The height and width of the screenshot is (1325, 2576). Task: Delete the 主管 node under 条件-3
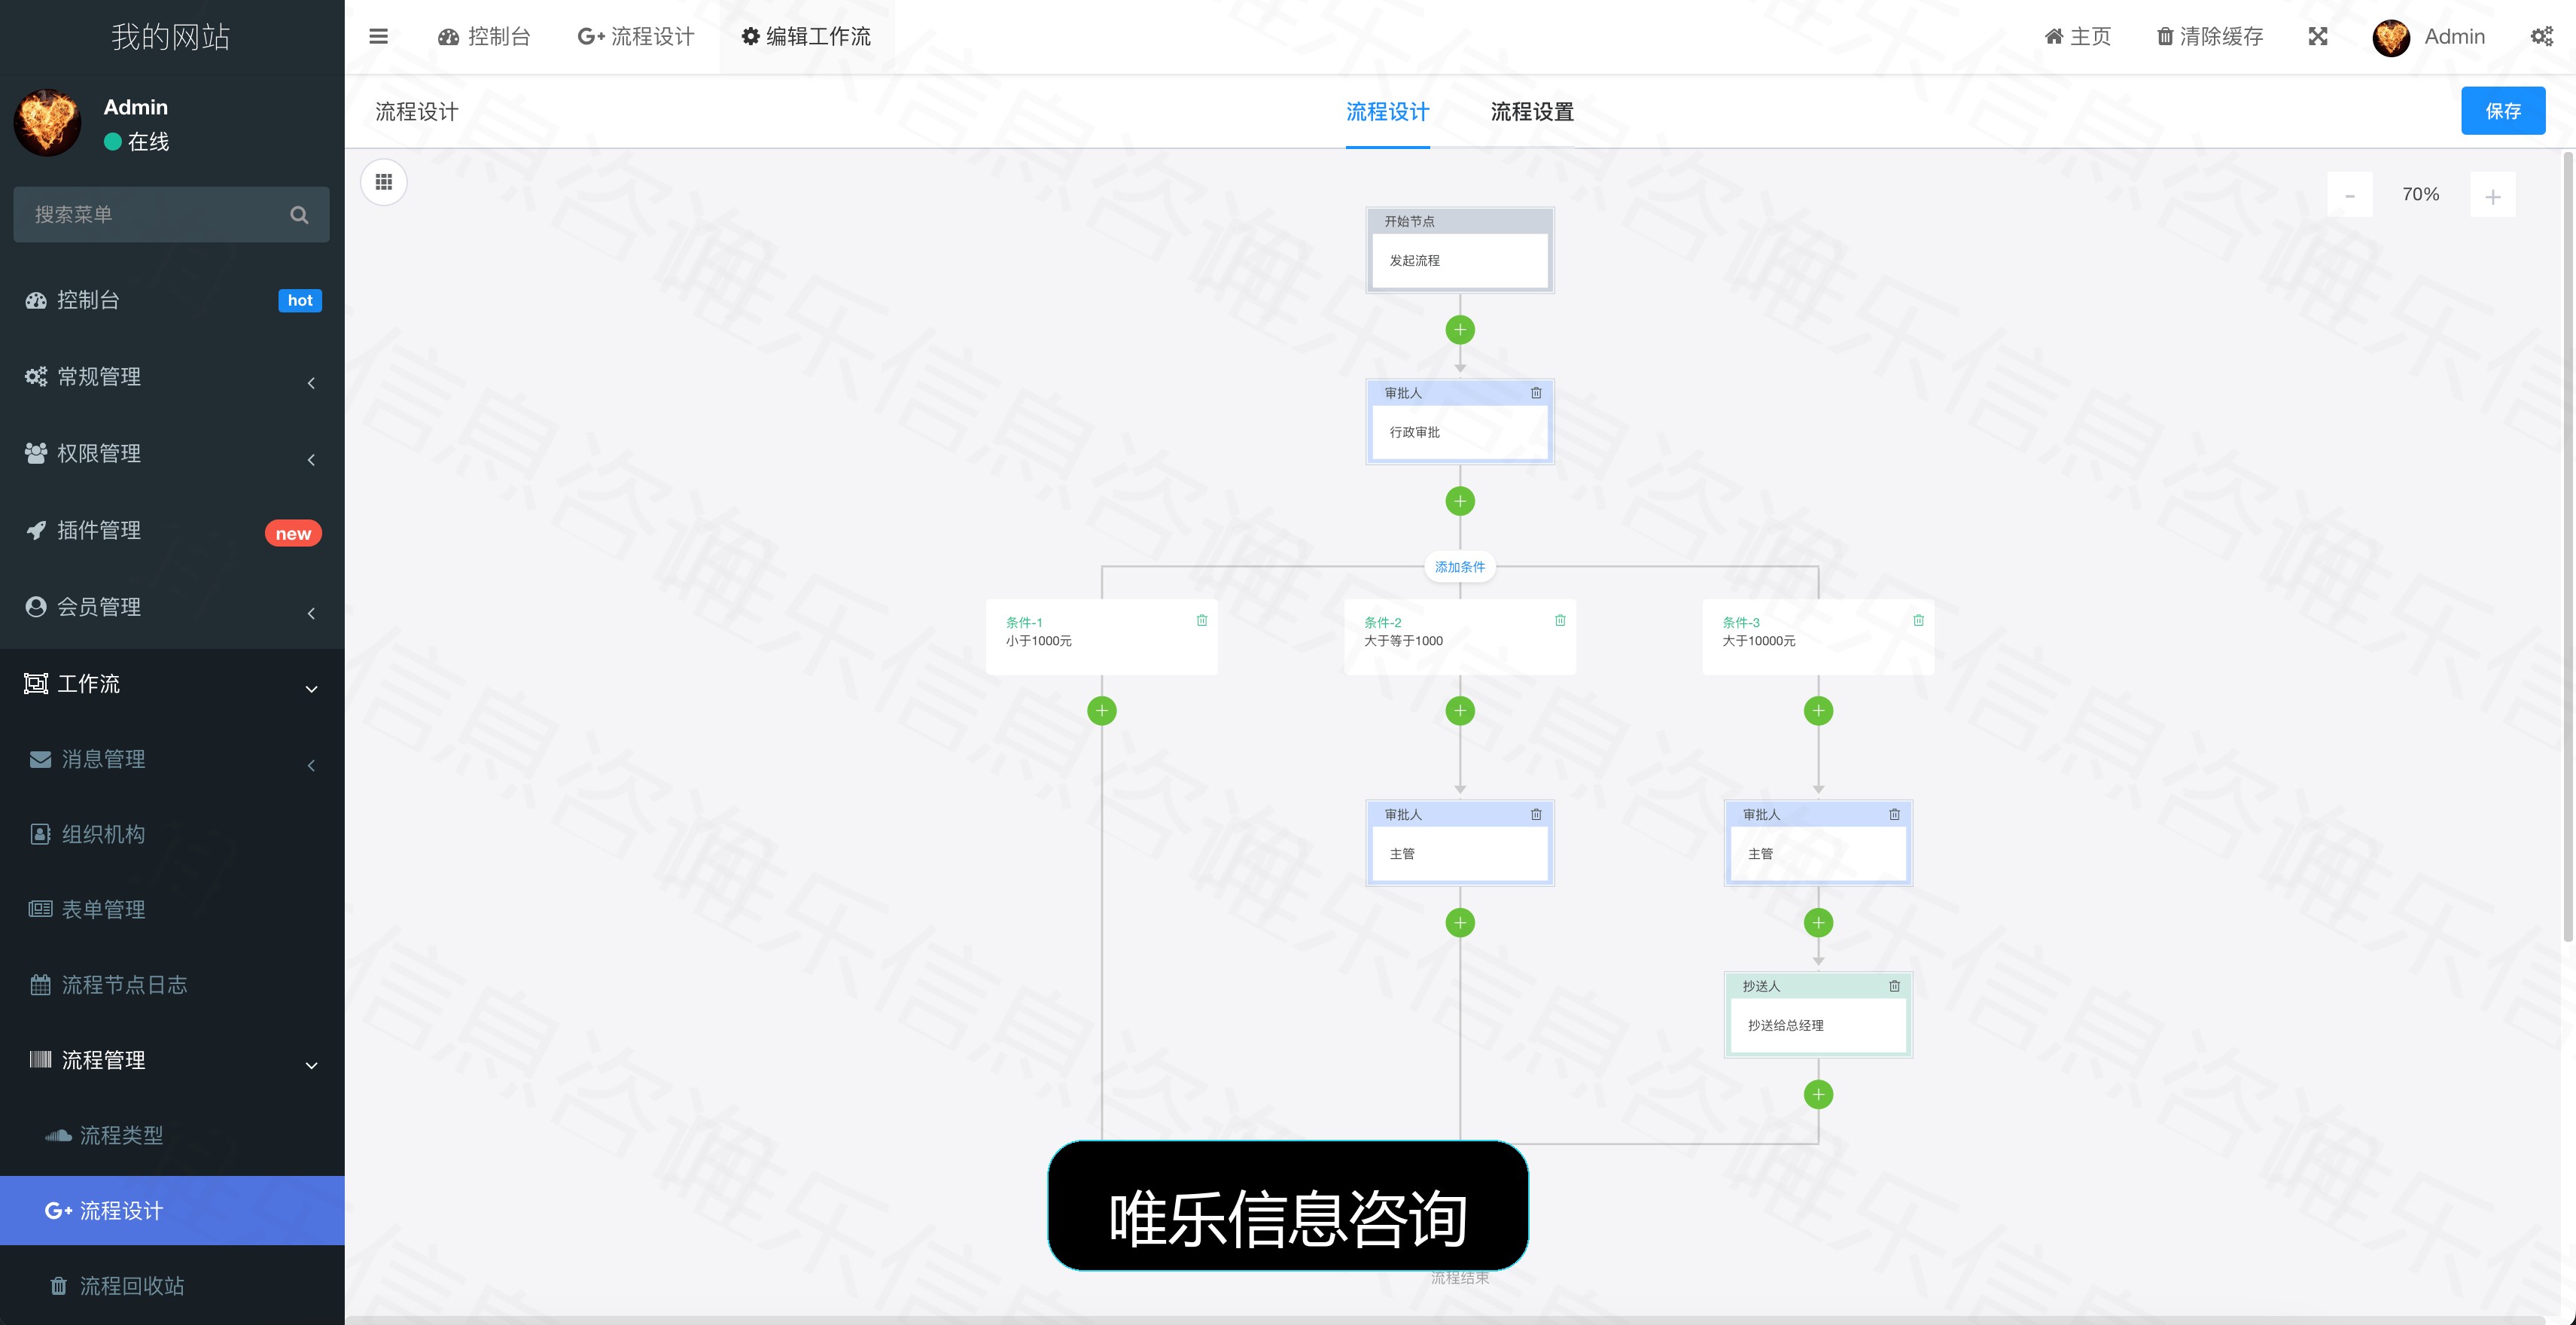1894,814
